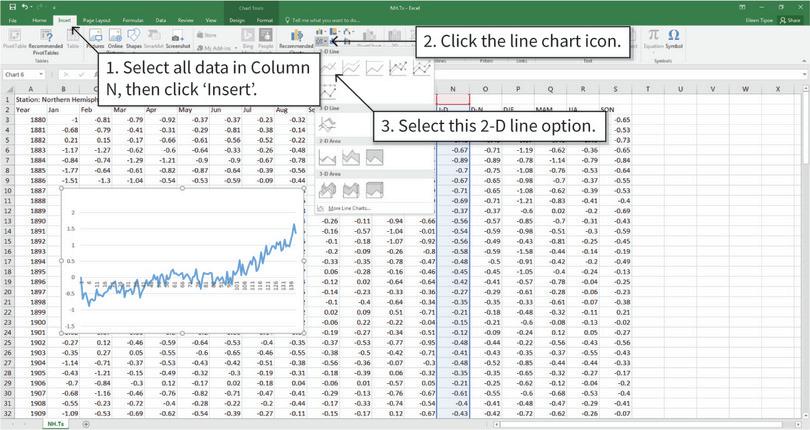The image size is (810, 430).
Task: Select column N header
Action: [x=453, y=88]
